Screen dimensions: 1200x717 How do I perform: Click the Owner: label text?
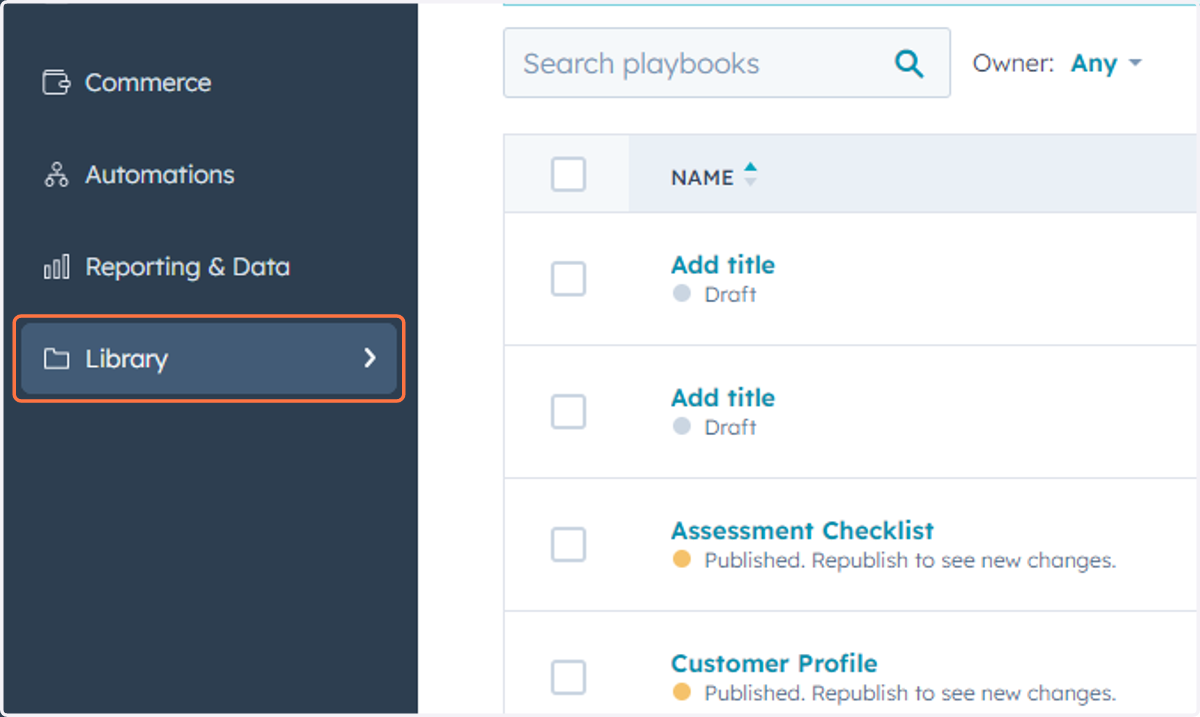tap(1013, 63)
